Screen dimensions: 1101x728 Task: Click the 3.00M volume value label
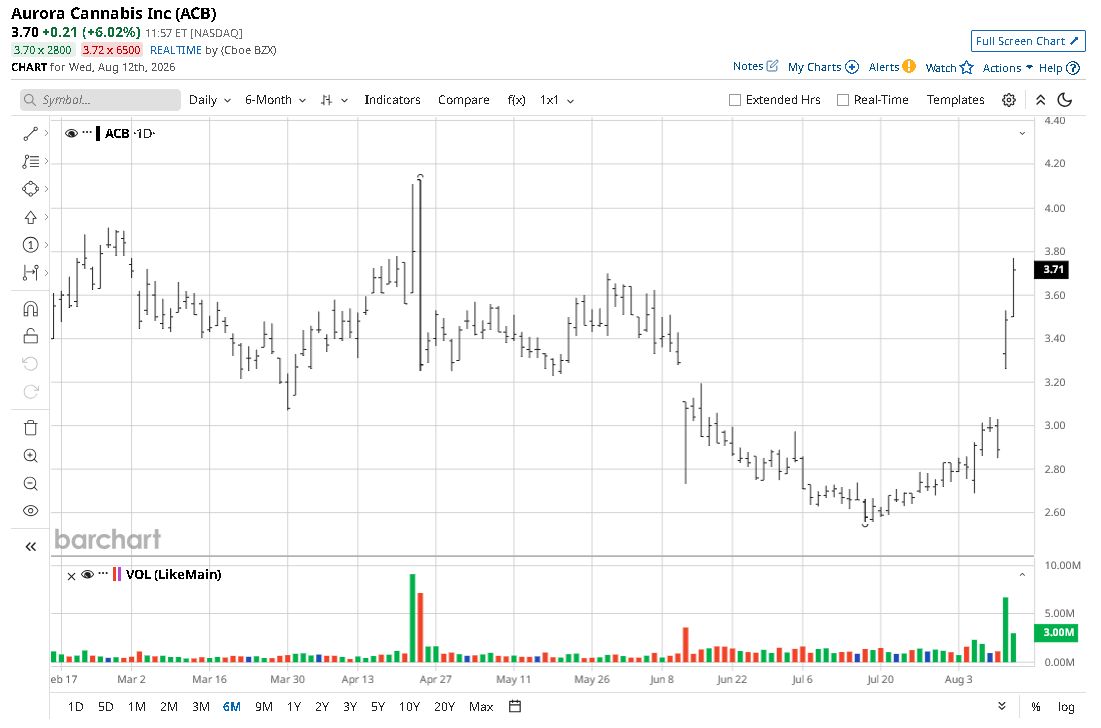coord(1057,632)
